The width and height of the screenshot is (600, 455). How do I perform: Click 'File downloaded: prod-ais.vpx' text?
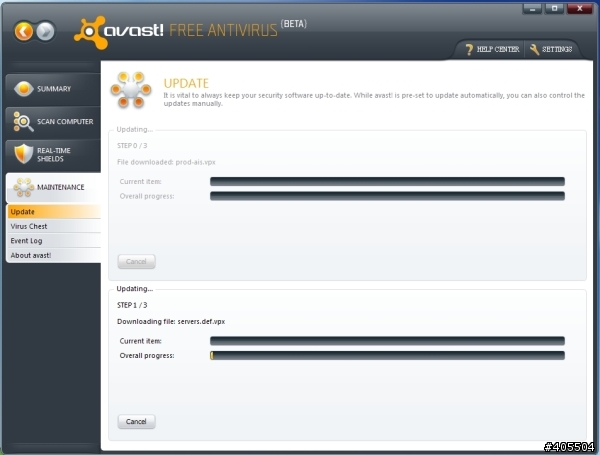click(166, 162)
